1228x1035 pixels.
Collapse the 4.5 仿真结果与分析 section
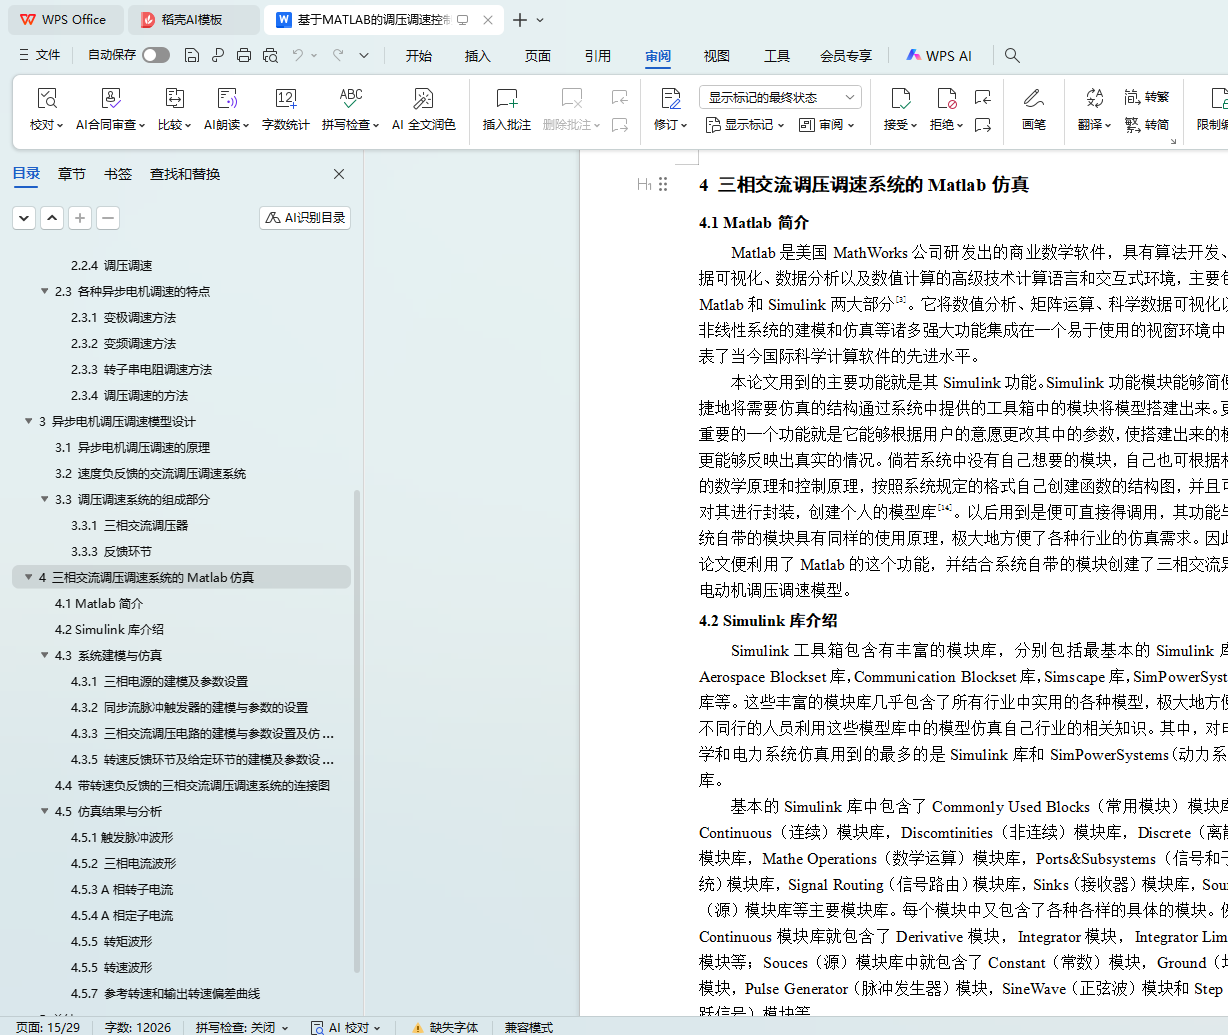(45, 811)
